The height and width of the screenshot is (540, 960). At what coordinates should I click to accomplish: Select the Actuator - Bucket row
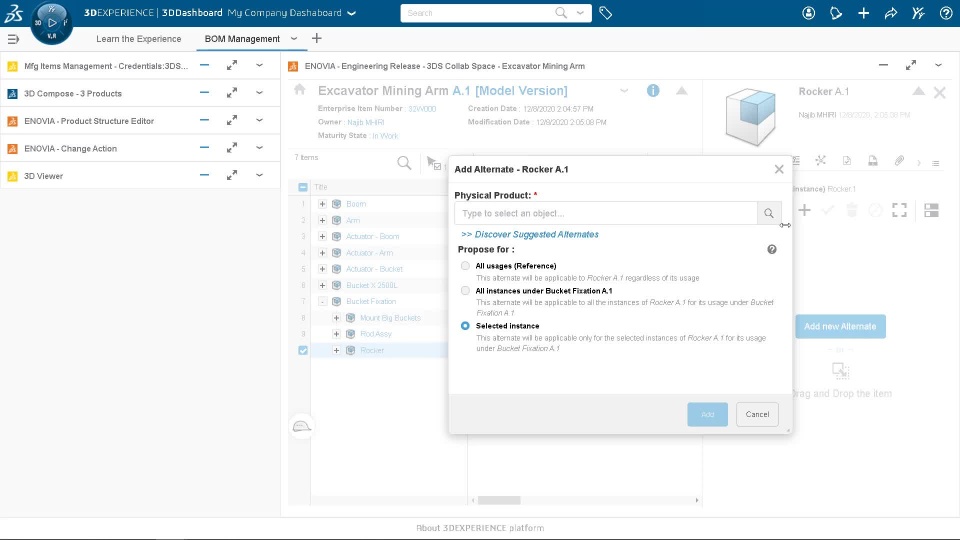point(374,269)
